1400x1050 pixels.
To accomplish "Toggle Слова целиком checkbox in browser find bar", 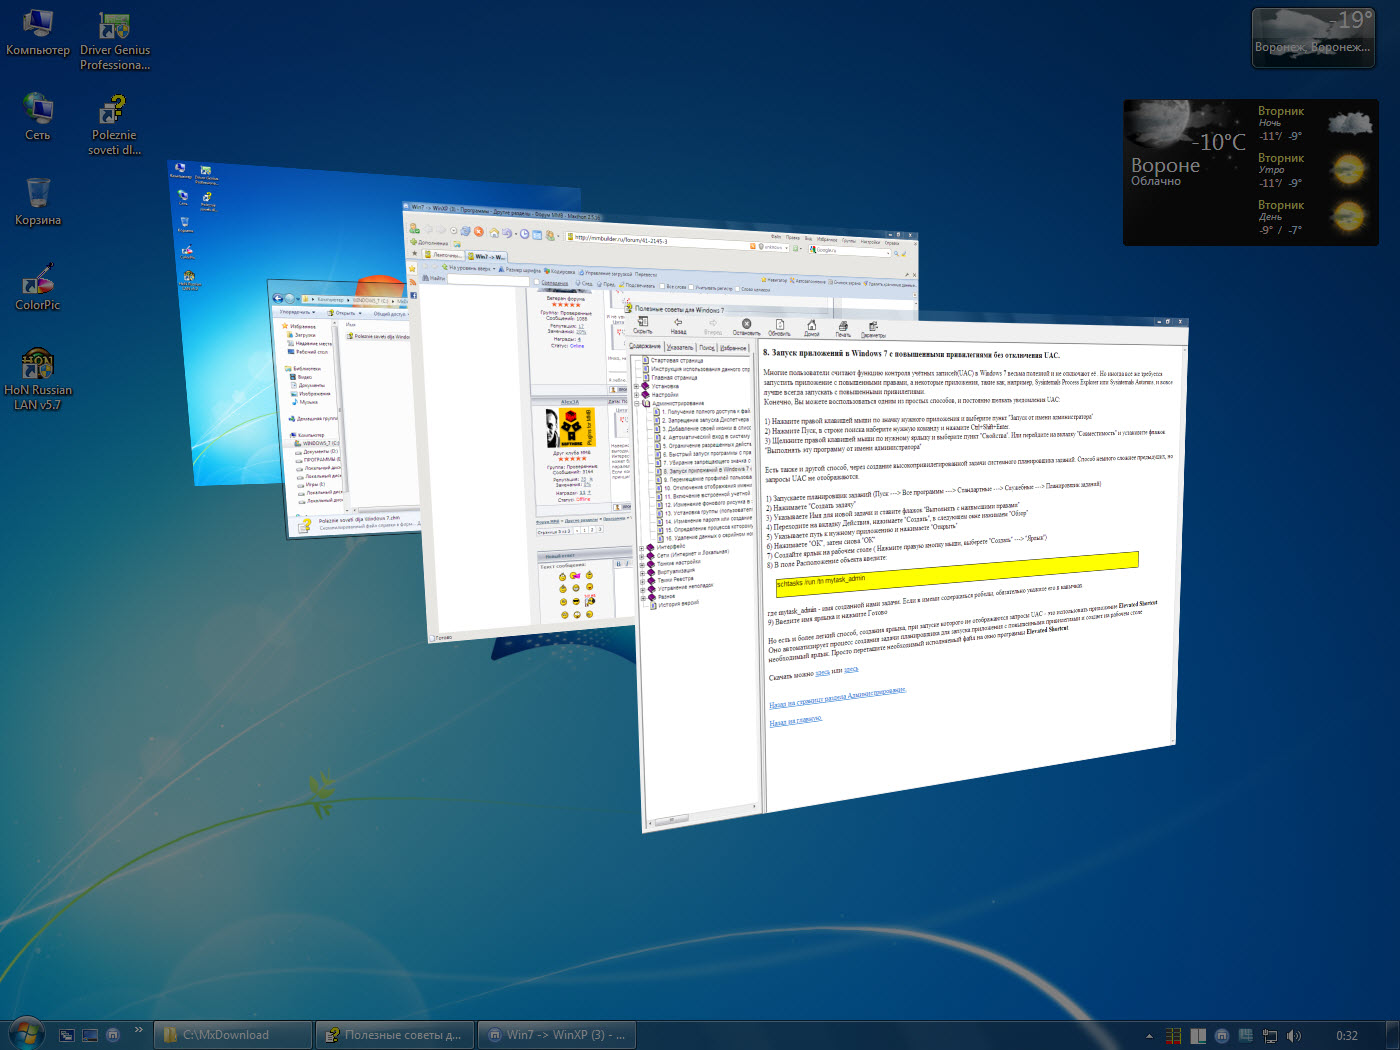I will (737, 289).
